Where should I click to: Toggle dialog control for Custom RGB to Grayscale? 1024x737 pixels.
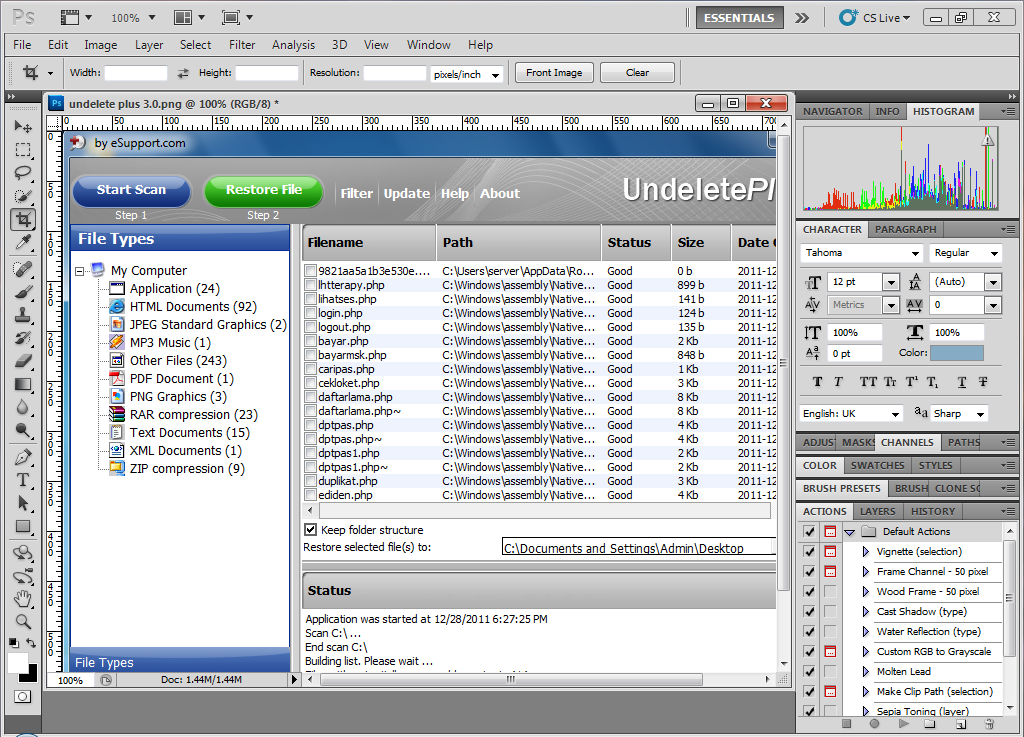coord(830,651)
